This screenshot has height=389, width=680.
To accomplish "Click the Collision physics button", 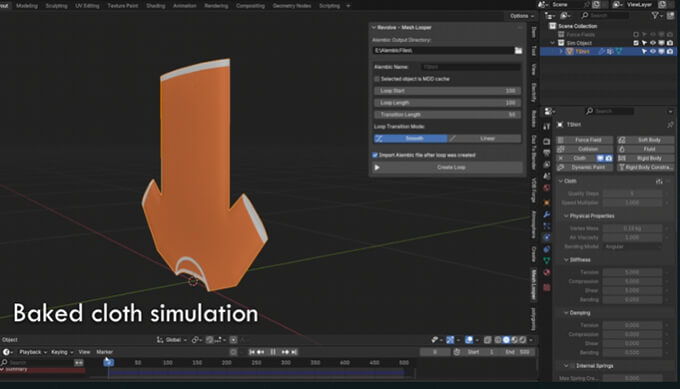I will tap(585, 149).
